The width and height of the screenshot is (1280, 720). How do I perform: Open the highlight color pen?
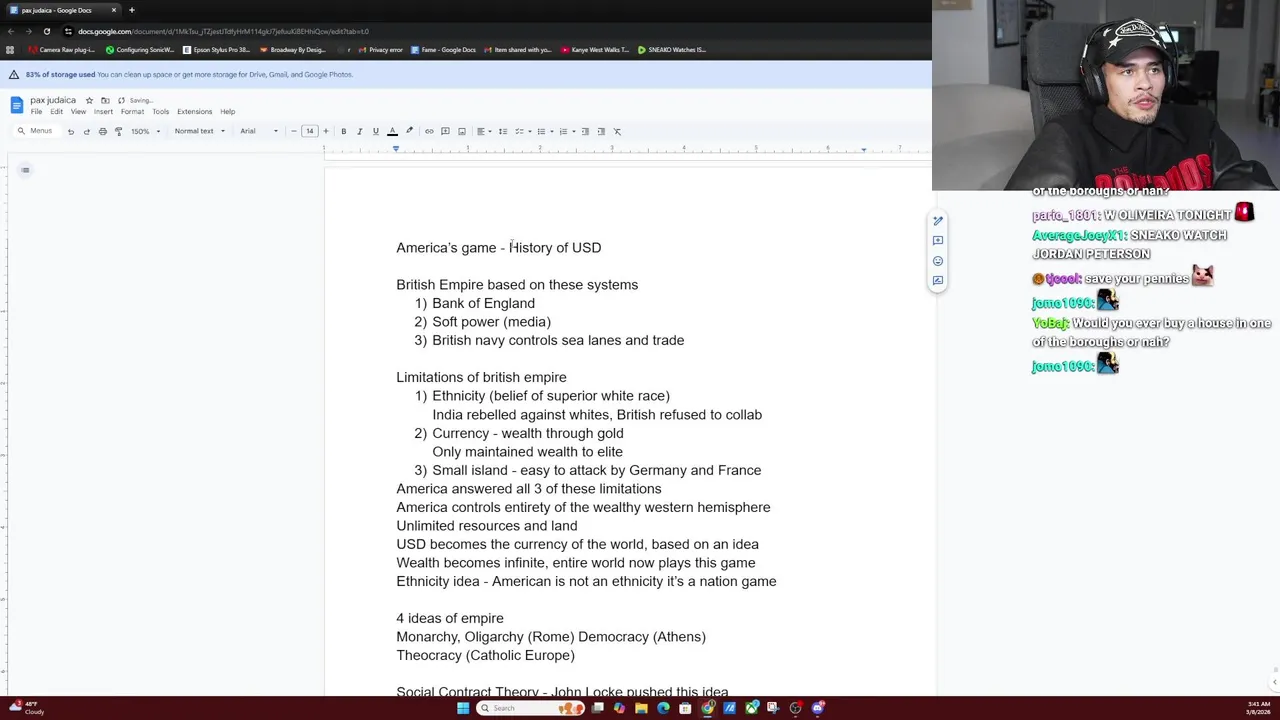click(409, 131)
